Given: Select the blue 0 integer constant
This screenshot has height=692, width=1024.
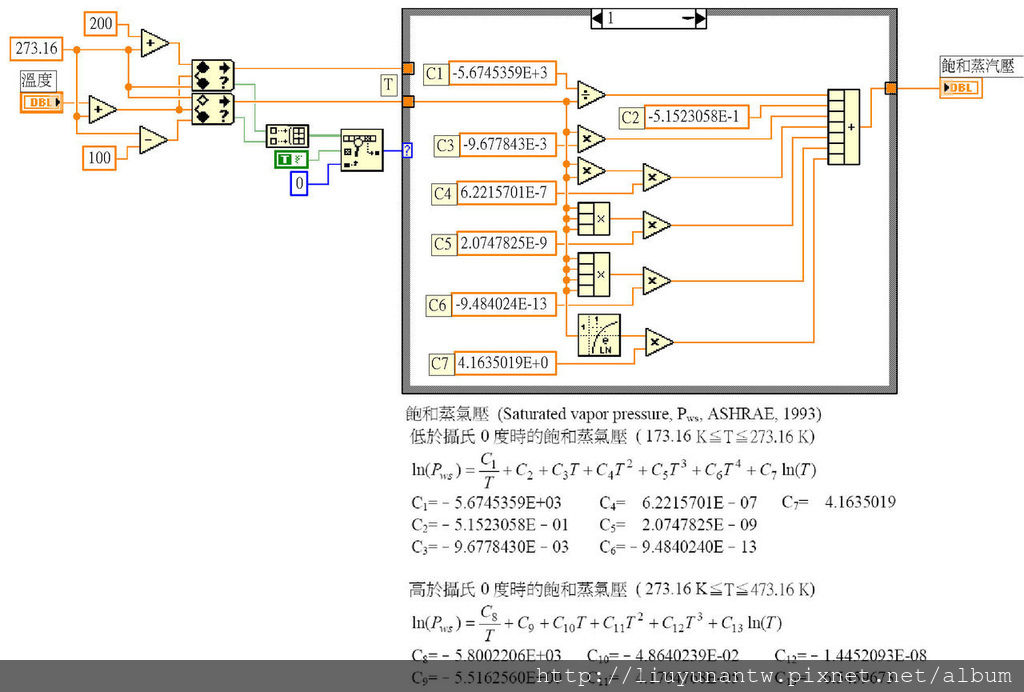Looking at the screenshot, I should coord(299,183).
